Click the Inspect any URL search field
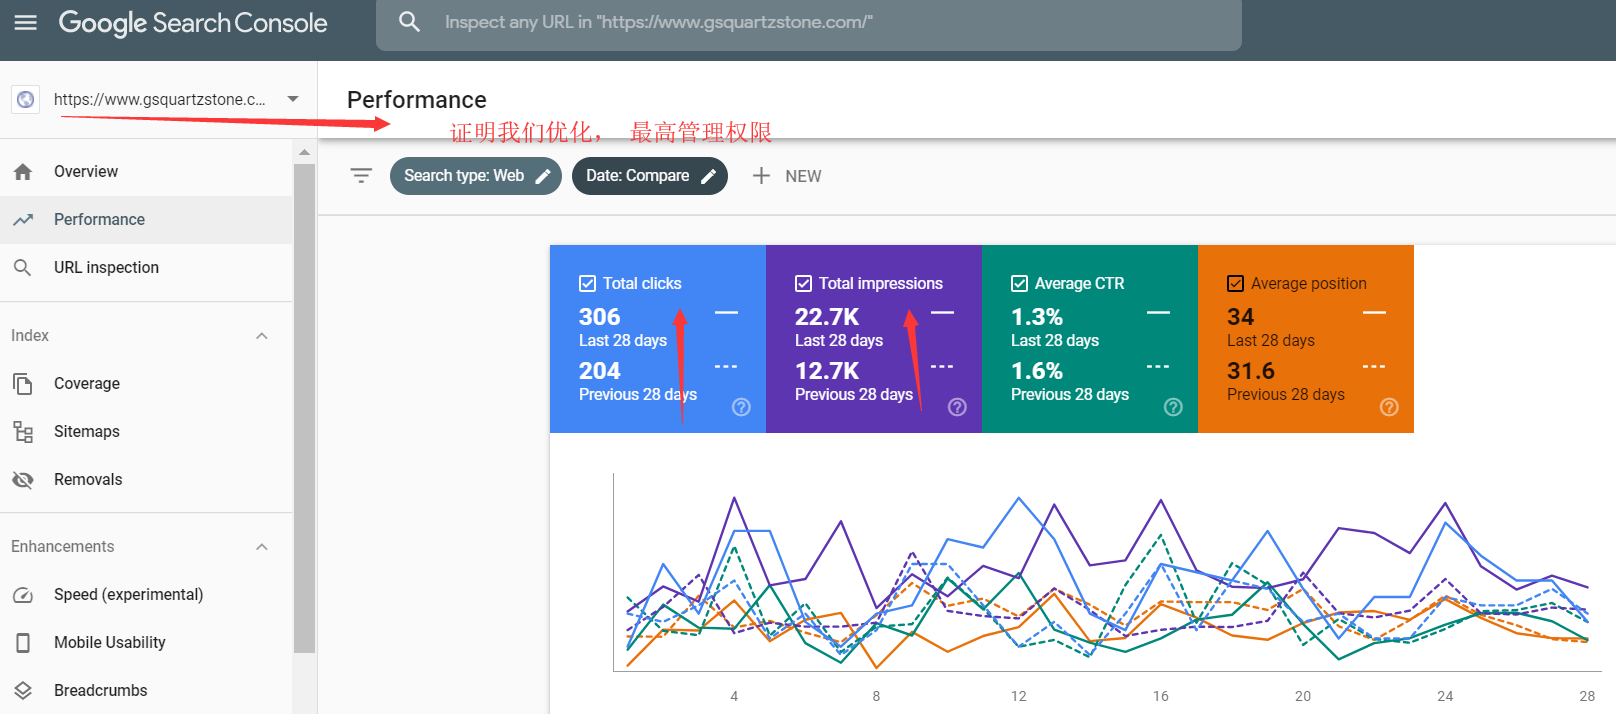Image resolution: width=1616 pixels, height=714 pixels. tap(809, 23)
